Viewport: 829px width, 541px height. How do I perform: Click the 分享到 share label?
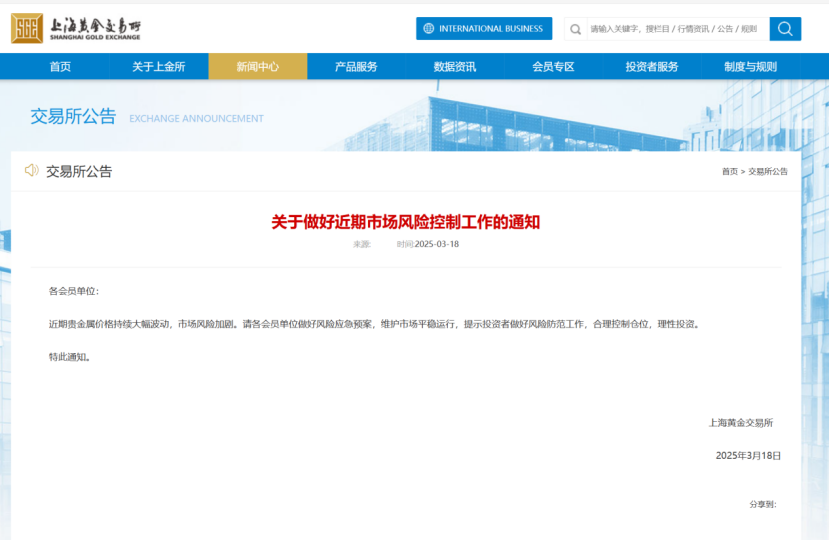tap(762, 505)
